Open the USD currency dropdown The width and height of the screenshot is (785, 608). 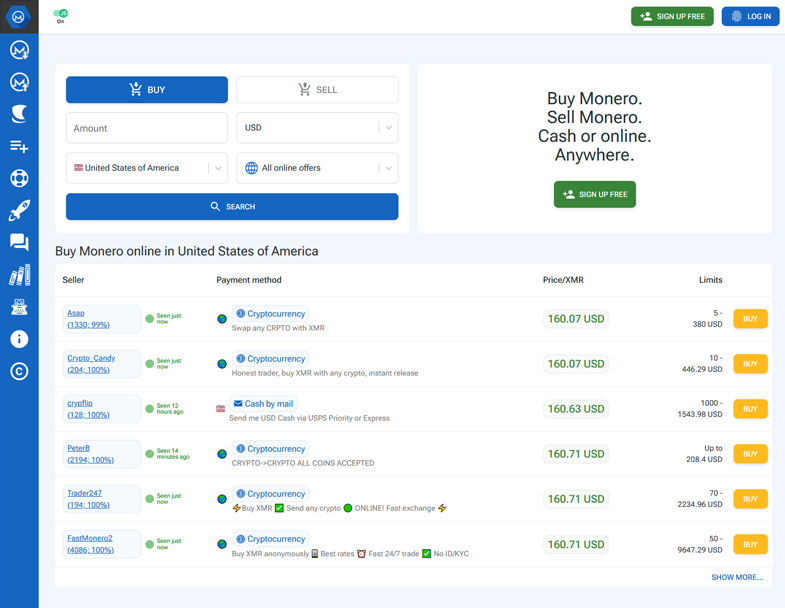[x=317, y=128]
